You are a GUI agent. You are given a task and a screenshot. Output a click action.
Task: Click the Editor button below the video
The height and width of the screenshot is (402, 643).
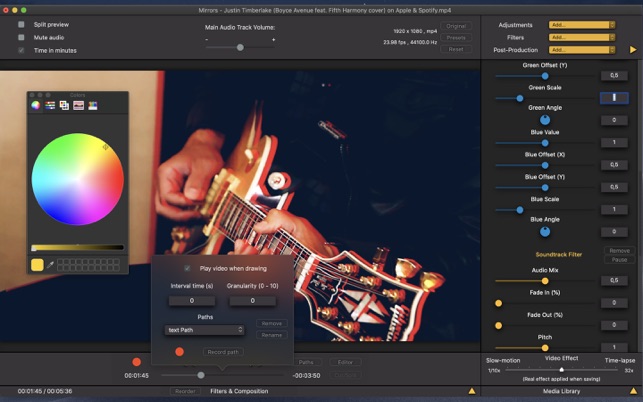click(x=345, y=362)
